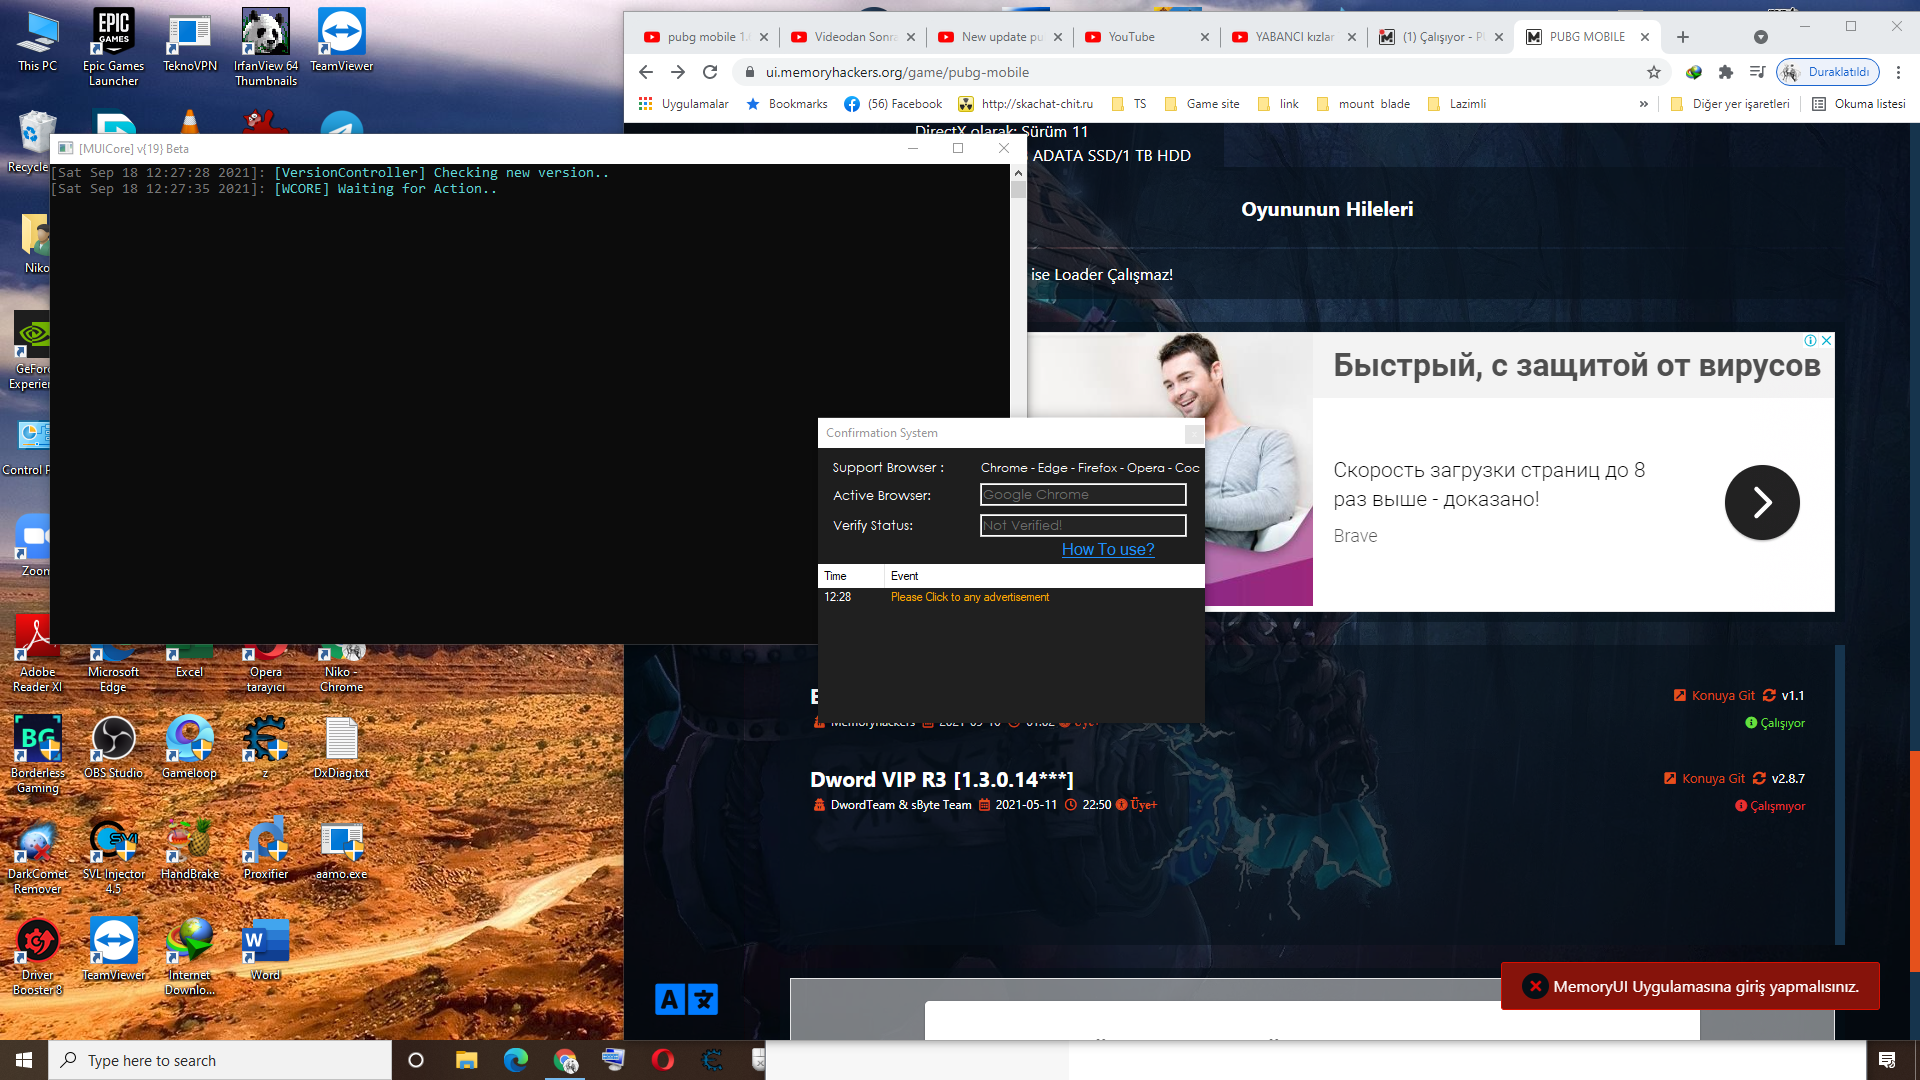The height and width of the screenshot is (1080, 1920).
Task: Switch to the 'YABANCI kızlar' tab
Action: 1292,37
